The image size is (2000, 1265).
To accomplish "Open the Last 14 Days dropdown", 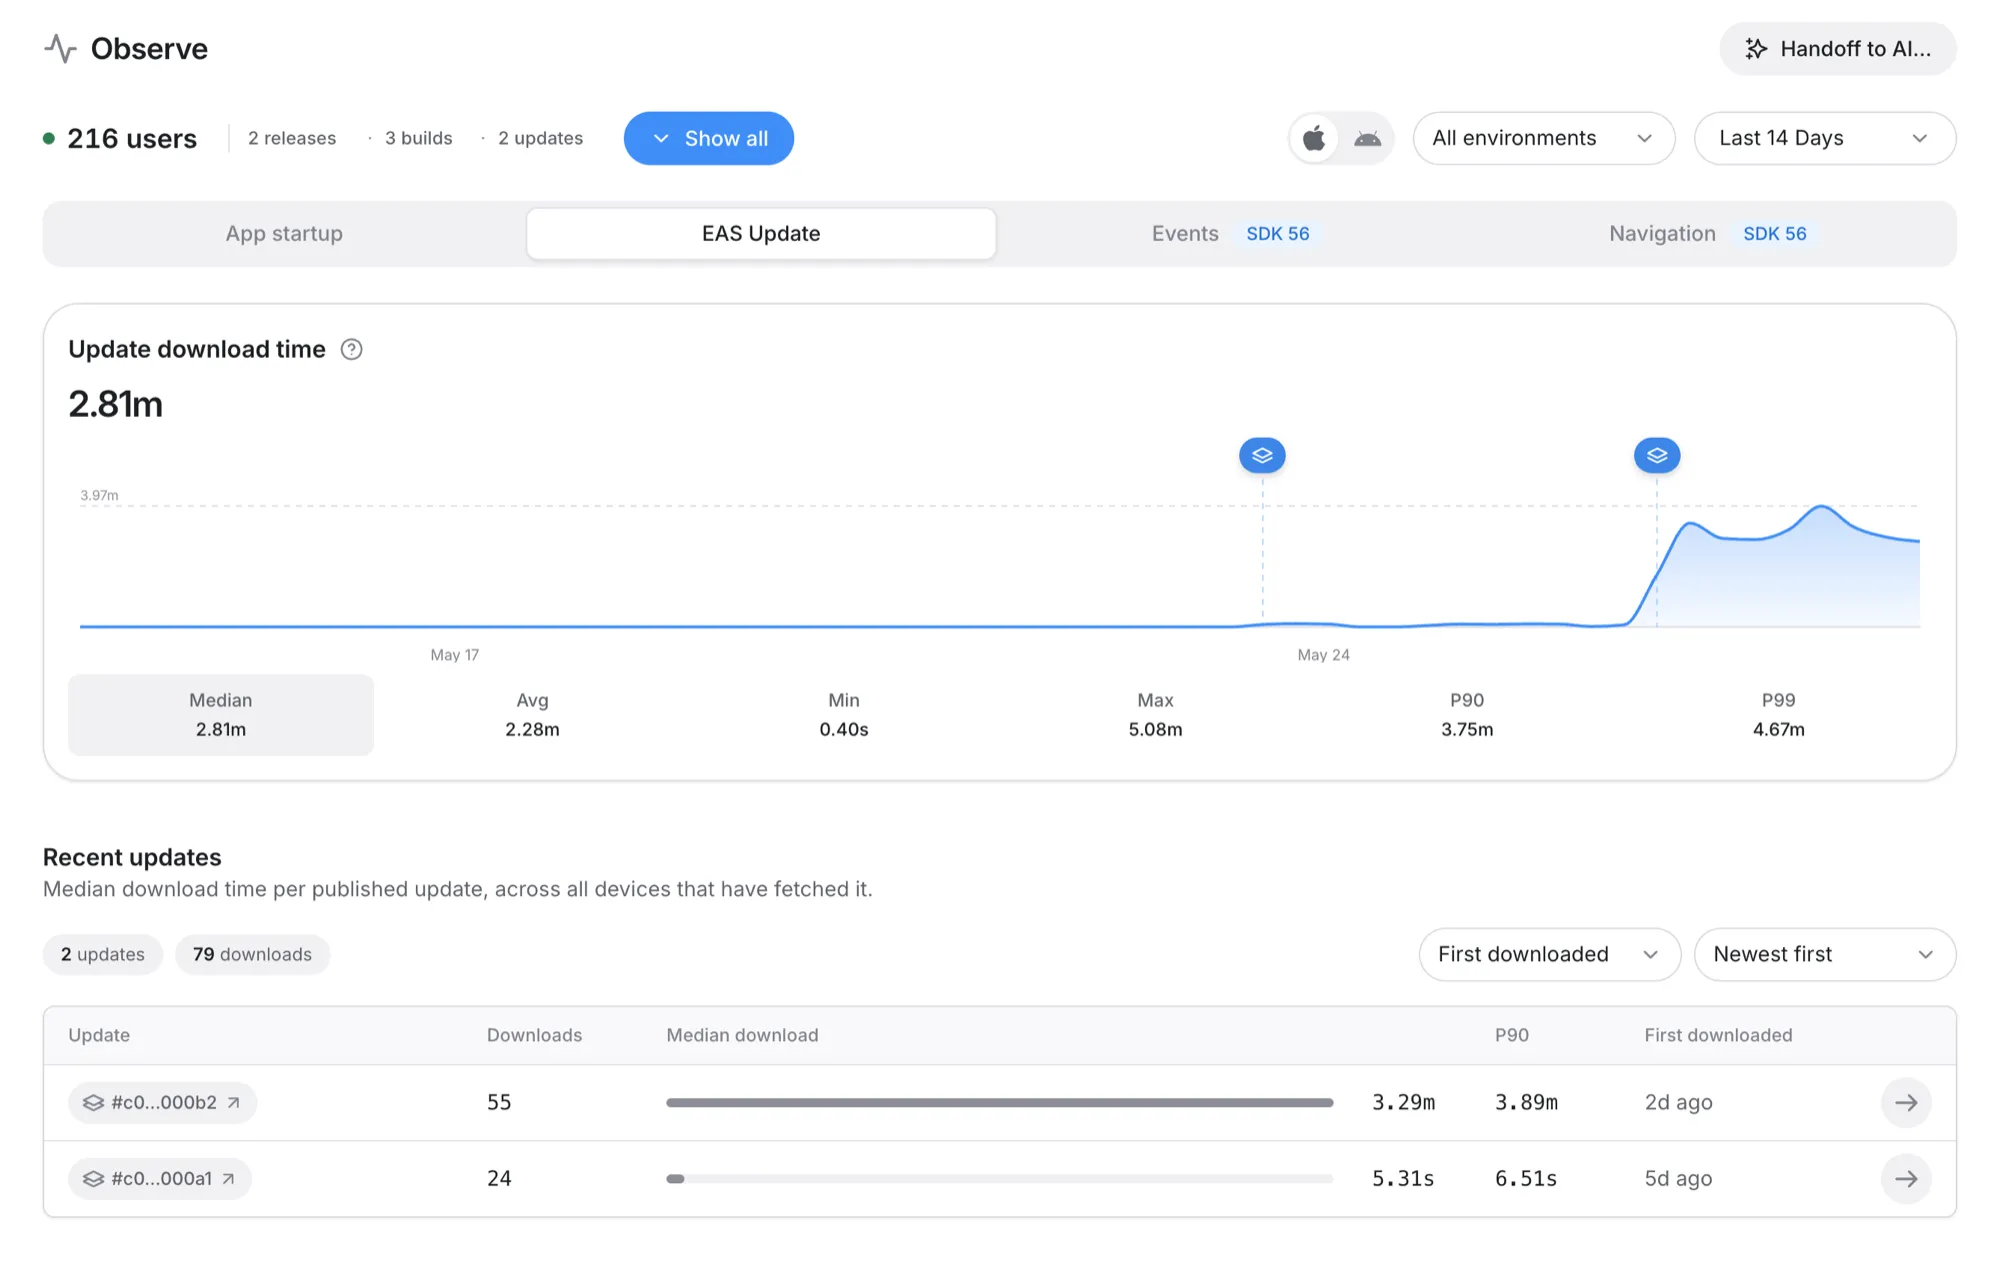I will [1824, 138].
